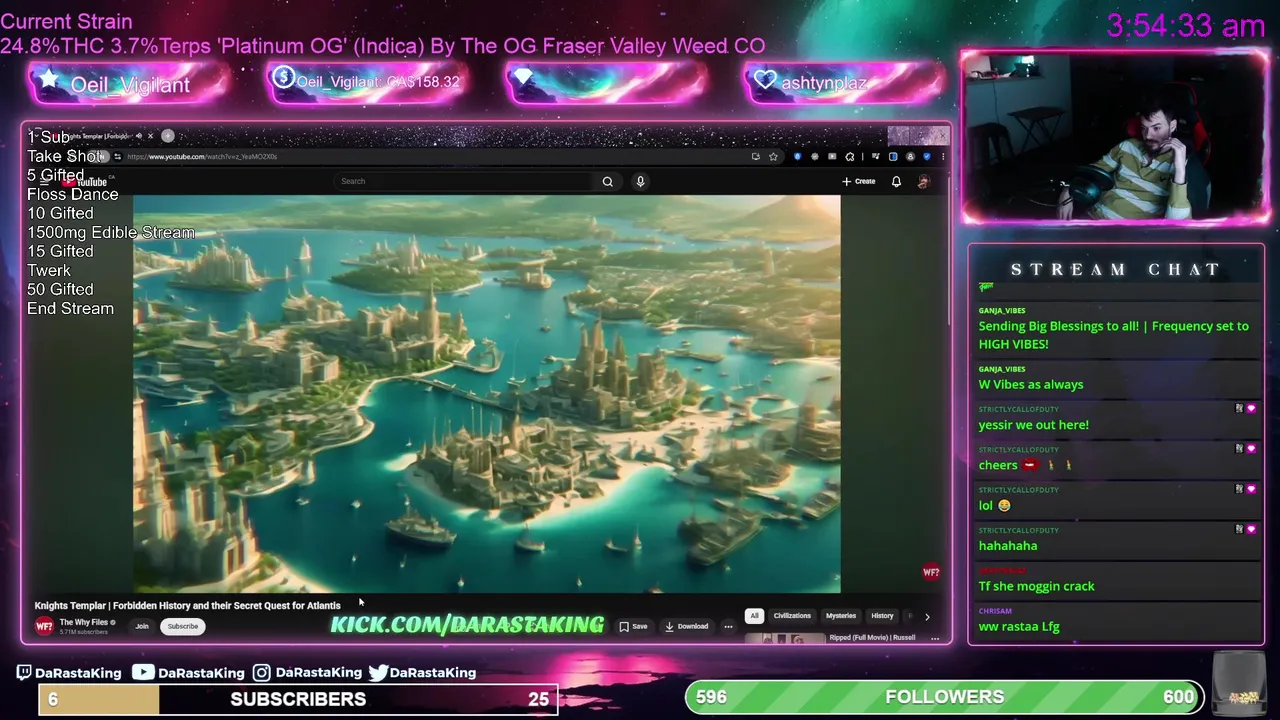
Task: Open the browser three-dot menu
Action: [942, 156]
